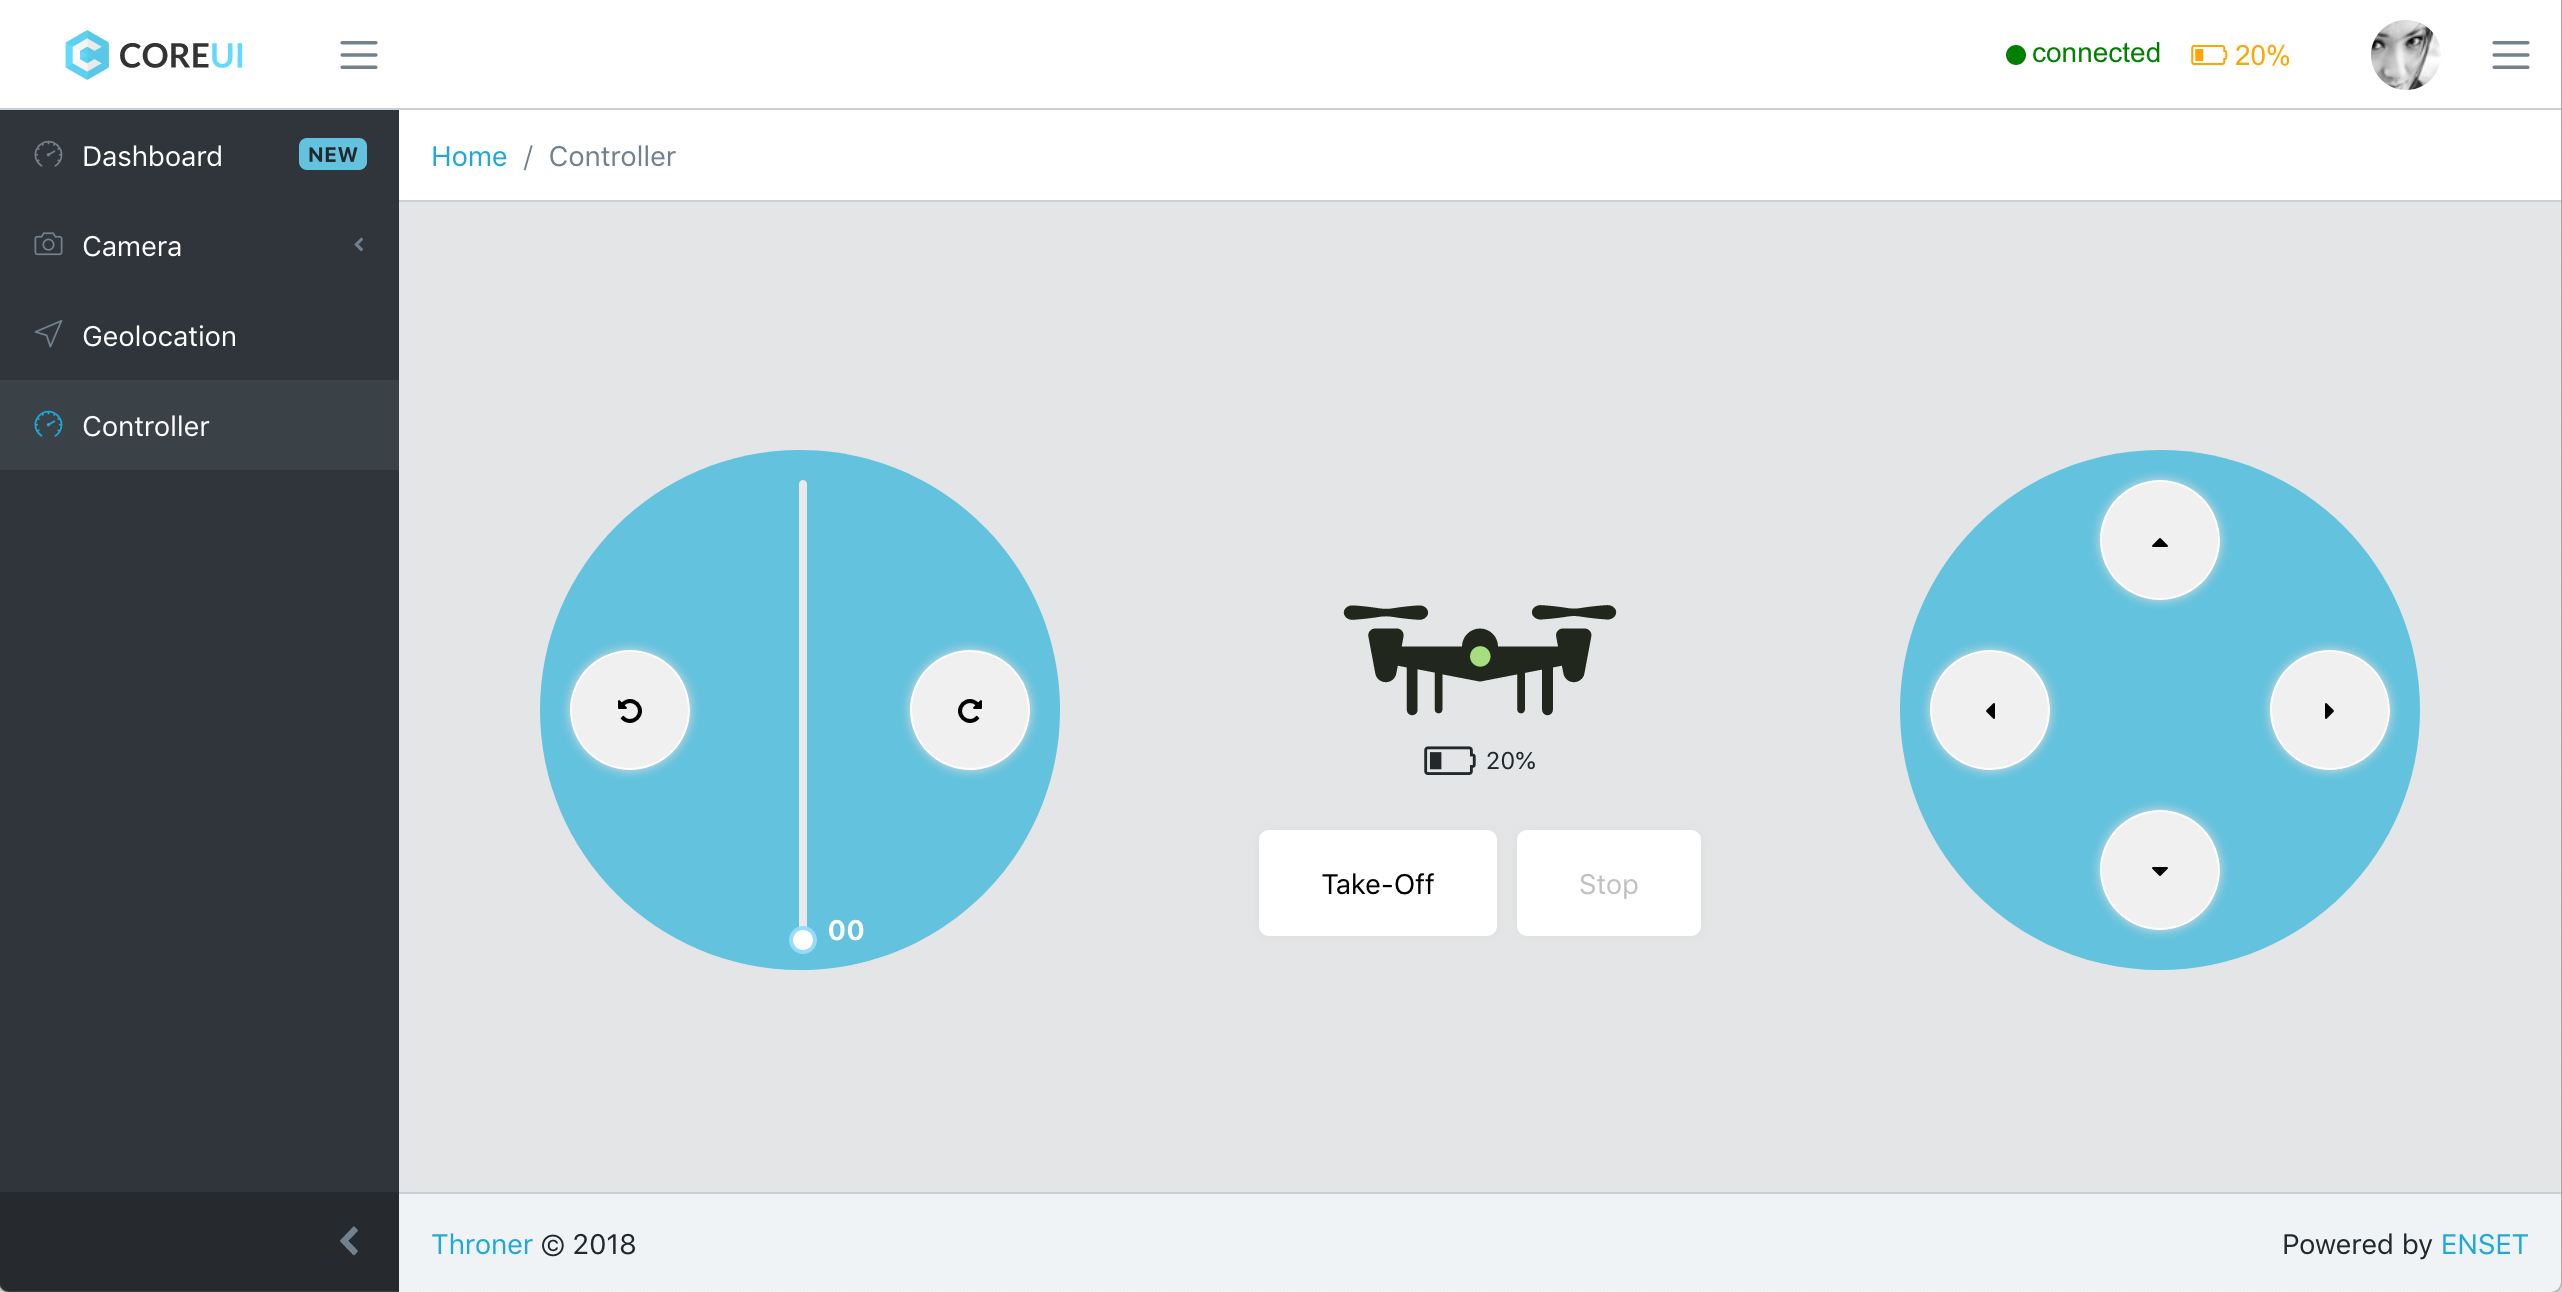Click the ENSET footer link
Viewport: 2562px width, 1292px height.
pos(2484,1244)
